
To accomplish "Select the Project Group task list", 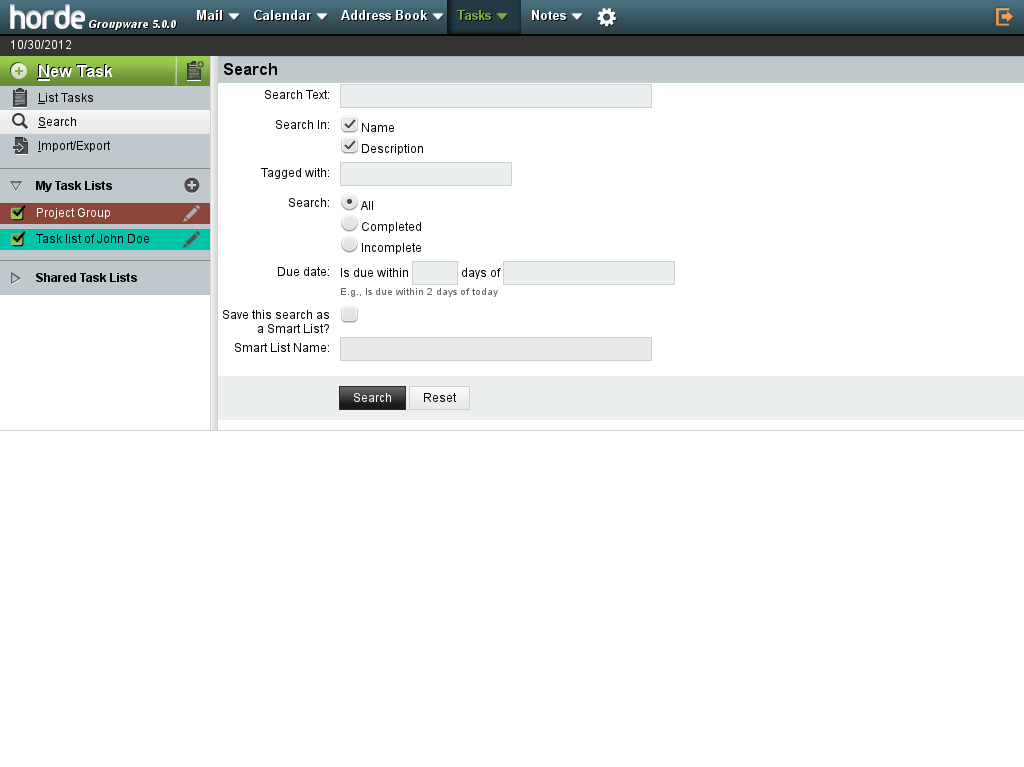I will point(73,213).
